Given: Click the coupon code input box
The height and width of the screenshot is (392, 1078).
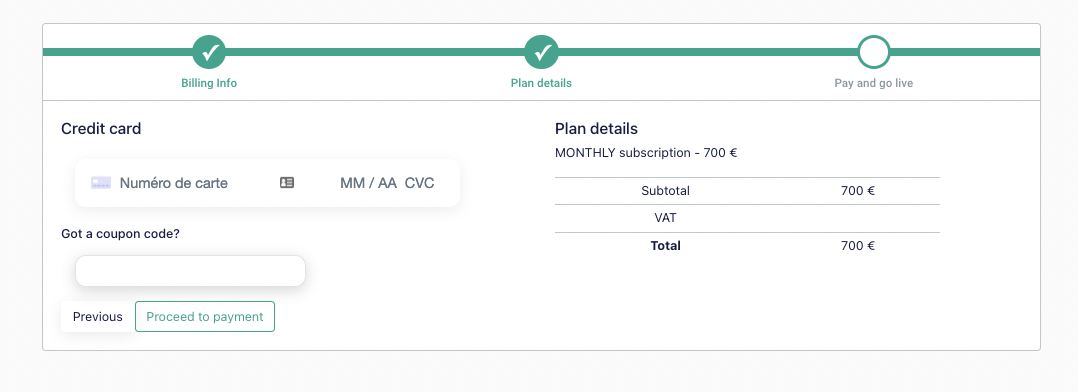Looking at the screenshot, I should point(190,271).
